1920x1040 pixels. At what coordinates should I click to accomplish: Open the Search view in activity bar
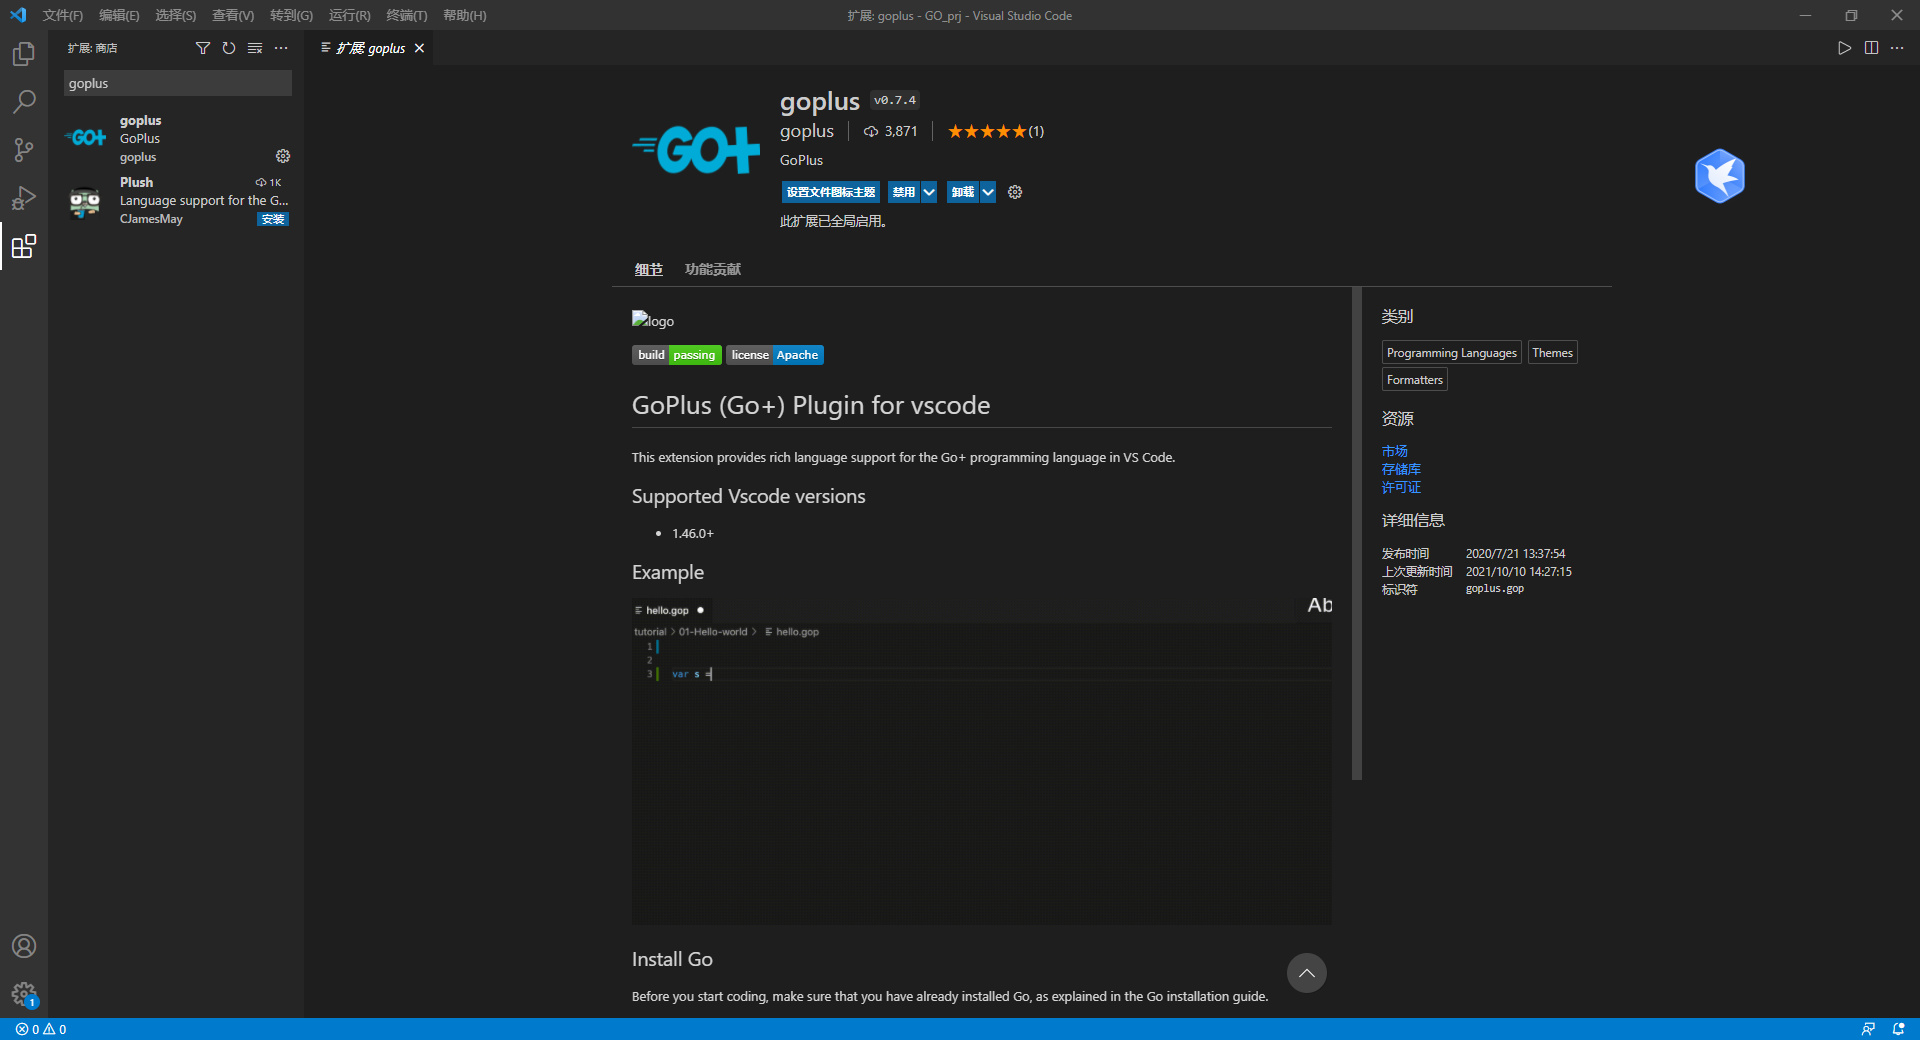pos(24,102)
